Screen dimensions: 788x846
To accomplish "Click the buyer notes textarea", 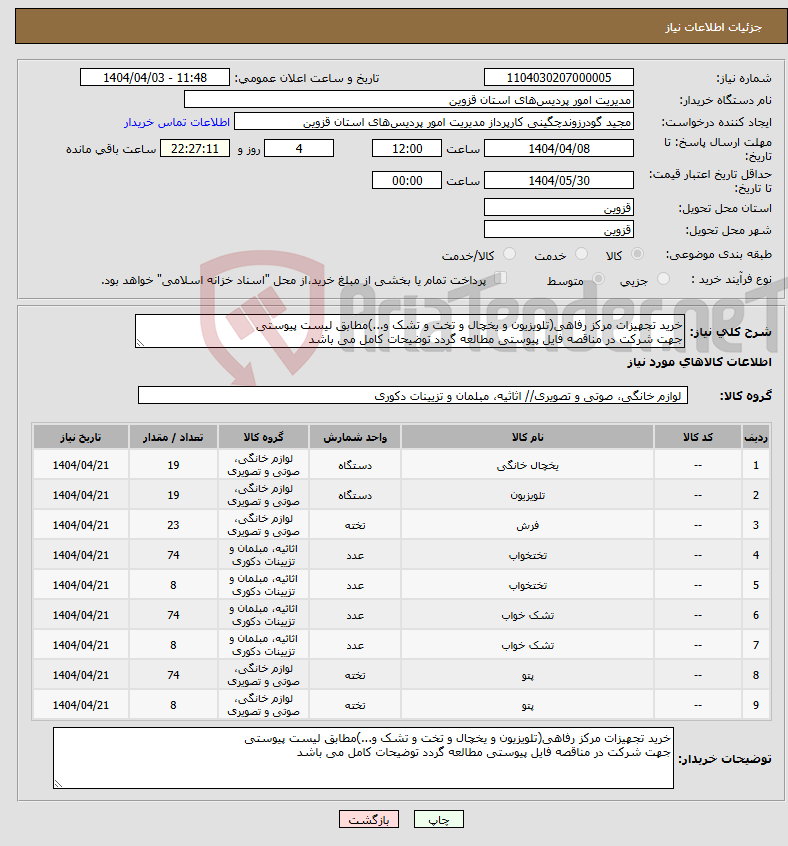I will 364,758.
